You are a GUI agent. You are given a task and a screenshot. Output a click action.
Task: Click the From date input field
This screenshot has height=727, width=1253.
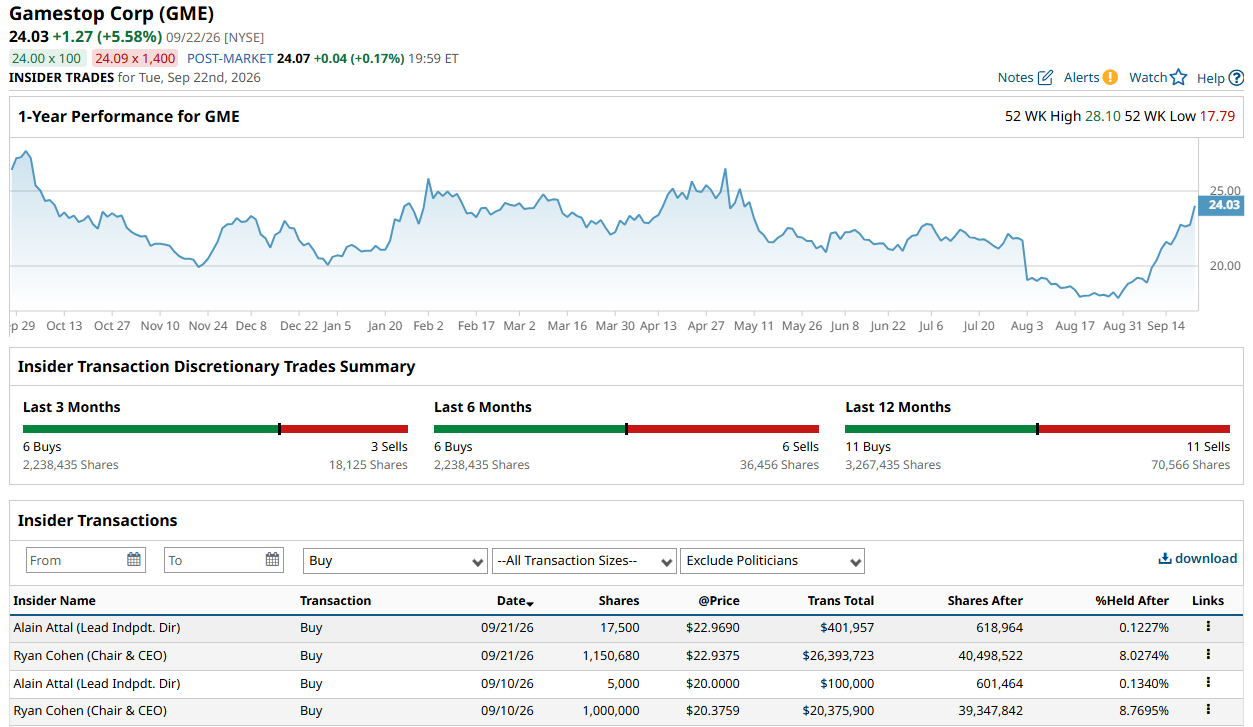tap(85, 560)
